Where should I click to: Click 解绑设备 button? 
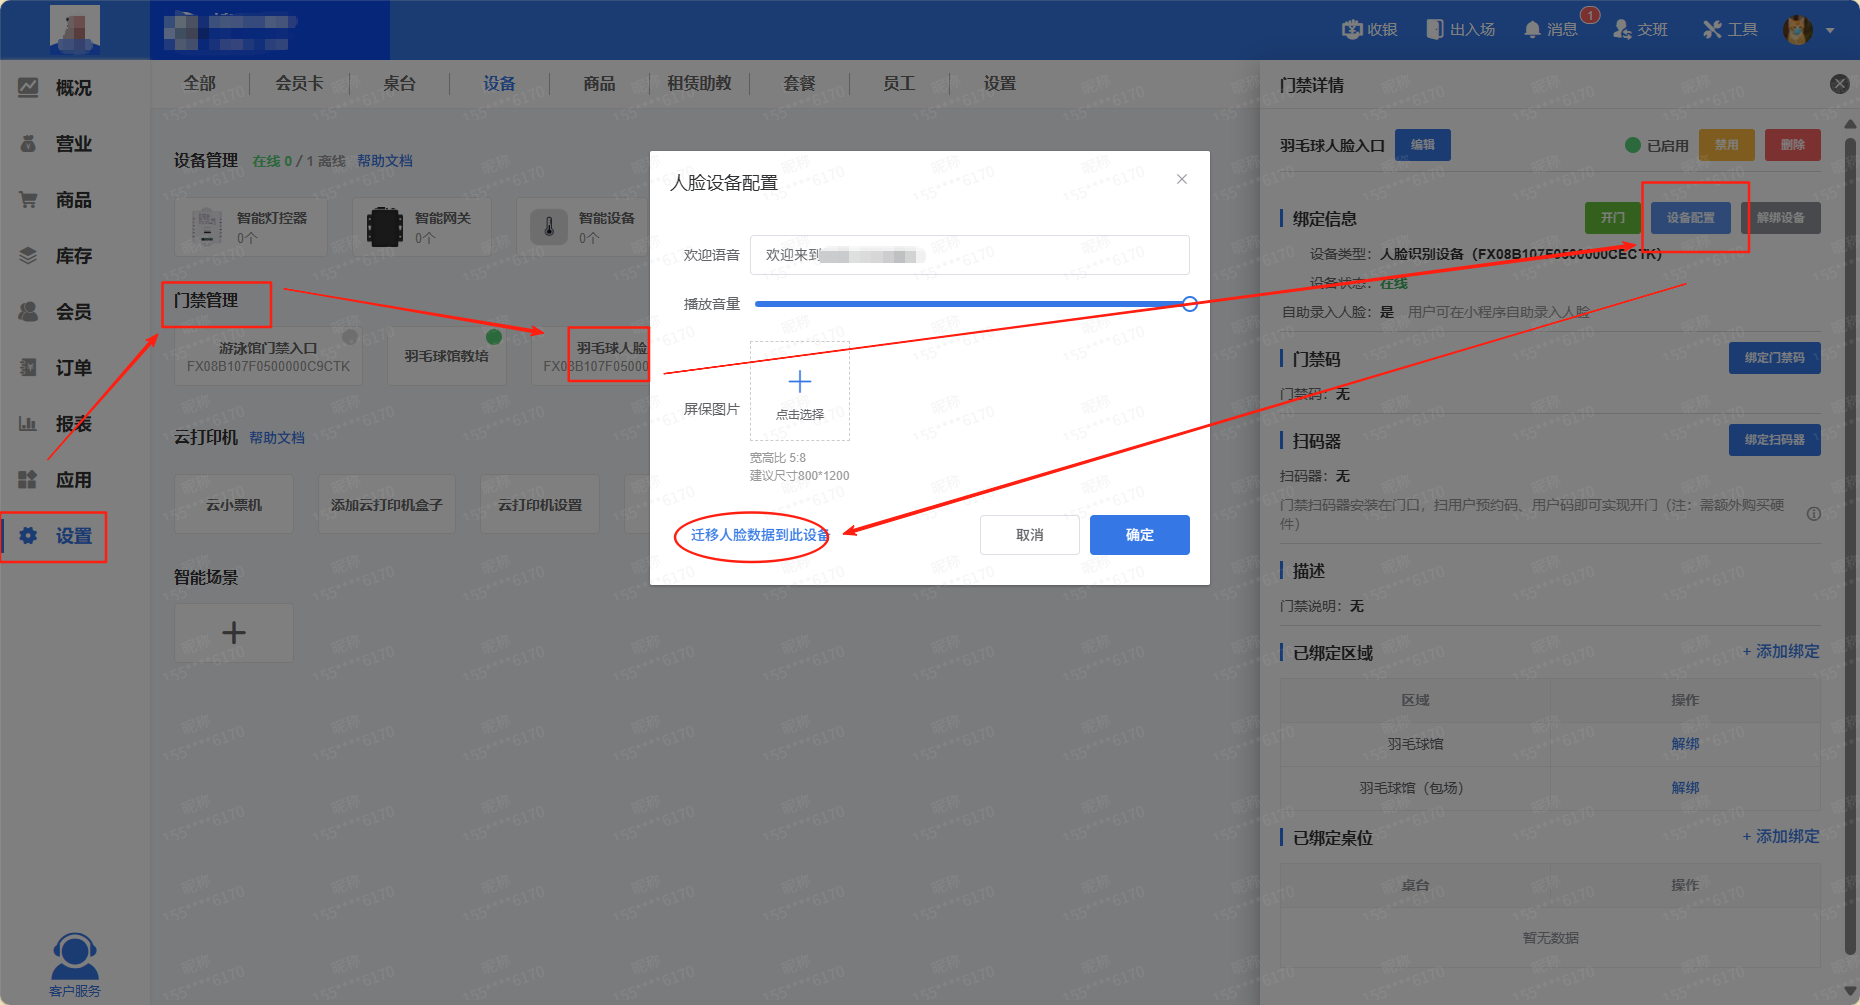tap(1781, 218)
